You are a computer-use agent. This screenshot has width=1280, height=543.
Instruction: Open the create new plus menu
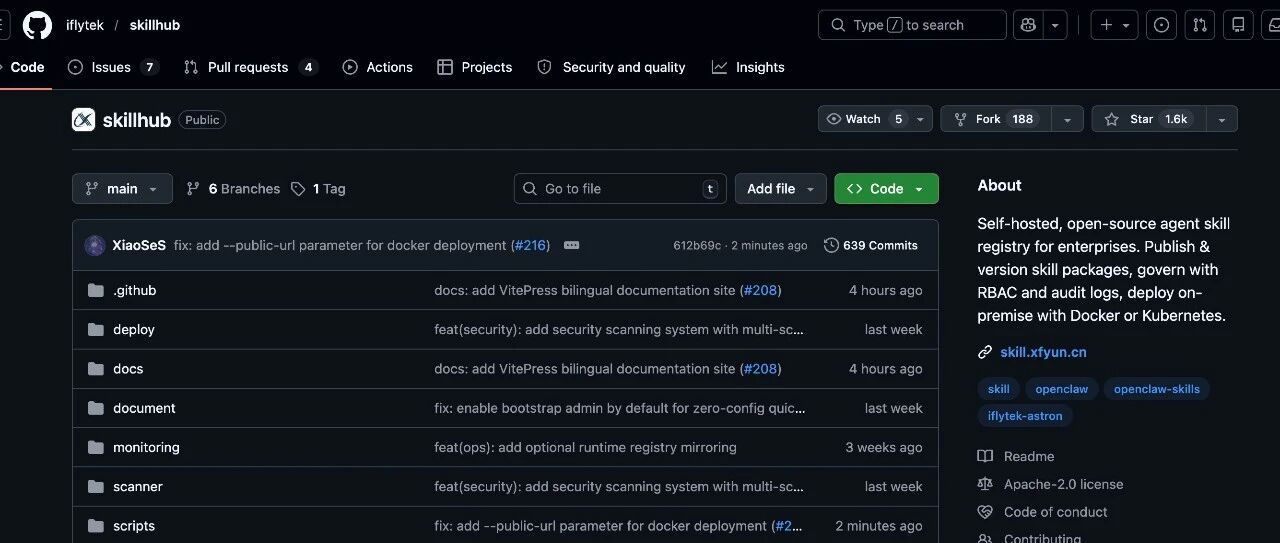tap(1115, 25)
